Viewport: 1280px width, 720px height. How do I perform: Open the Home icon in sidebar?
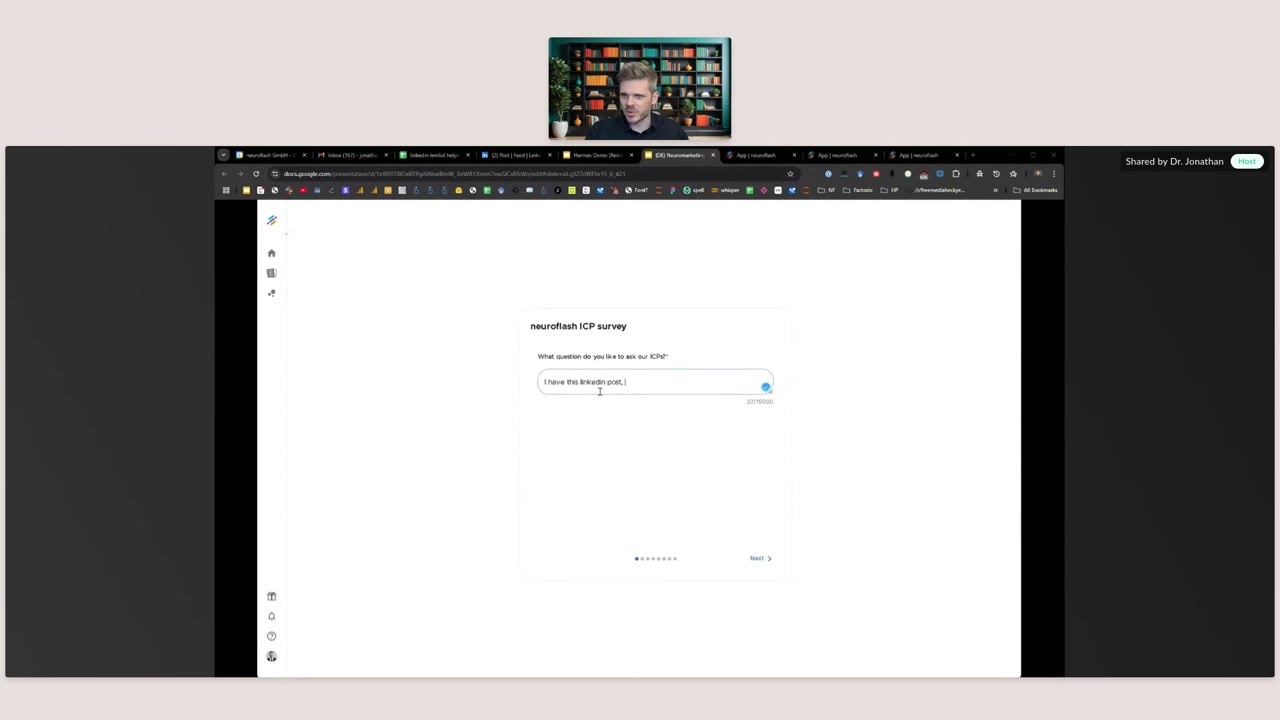coord(271,253)
